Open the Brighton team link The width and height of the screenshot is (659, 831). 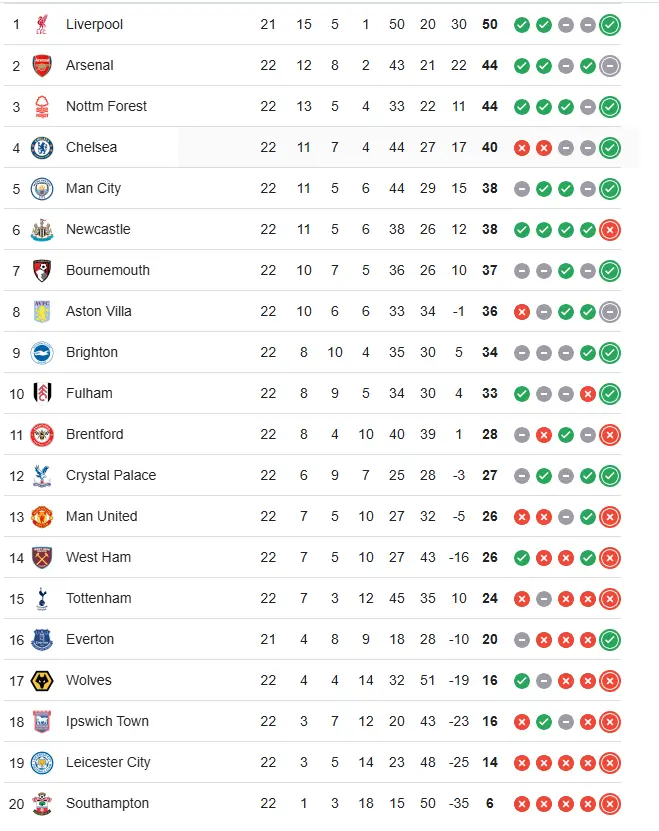tap(92, 352)
